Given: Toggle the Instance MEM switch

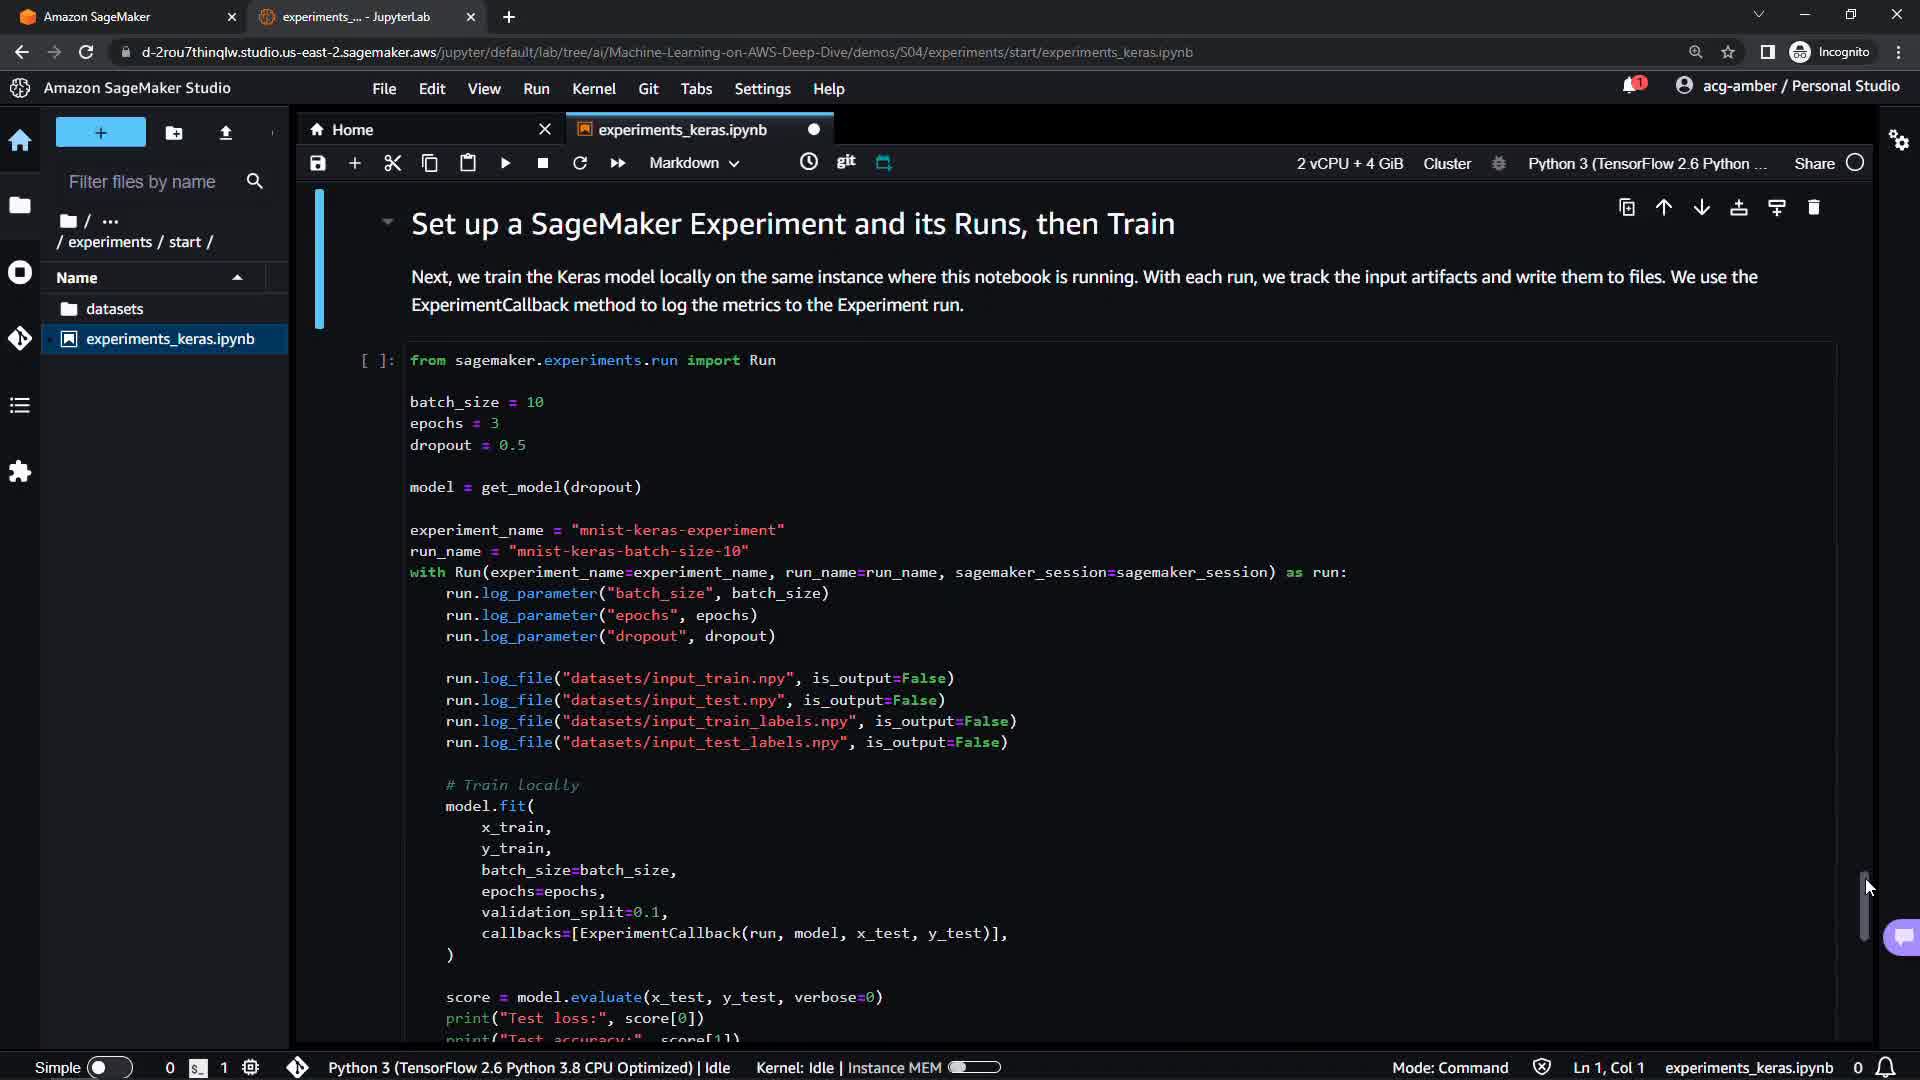Looking at the screenshot, I should [x=973, y=1067].
